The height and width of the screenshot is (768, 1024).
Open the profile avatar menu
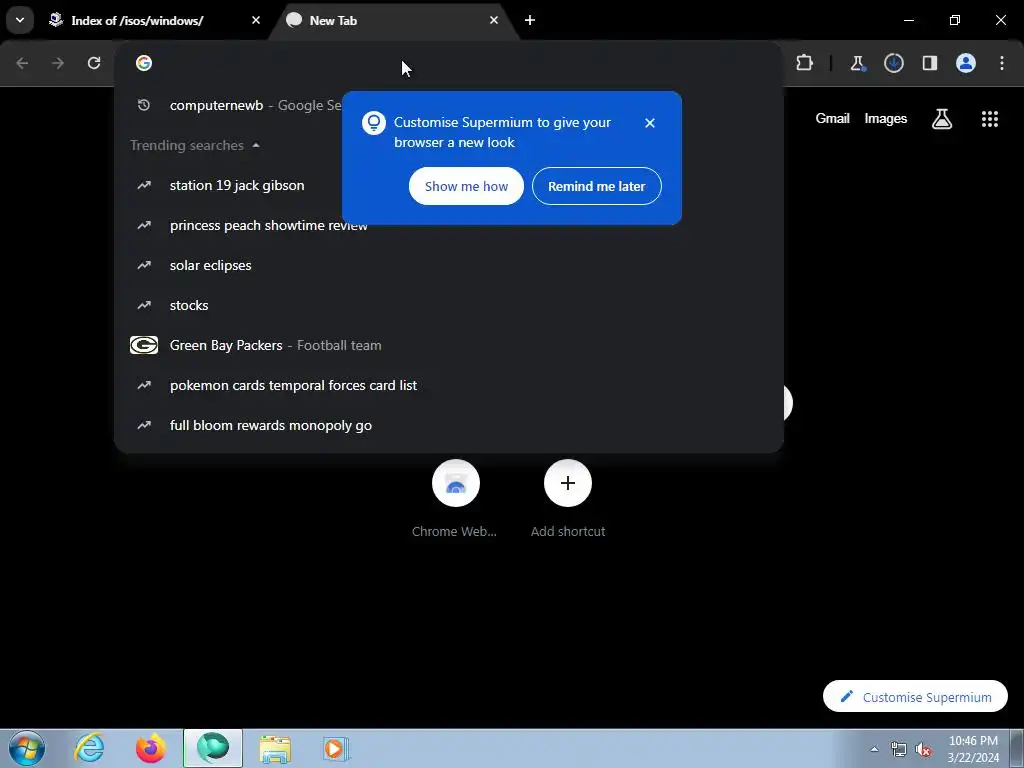tap(966, 63)
